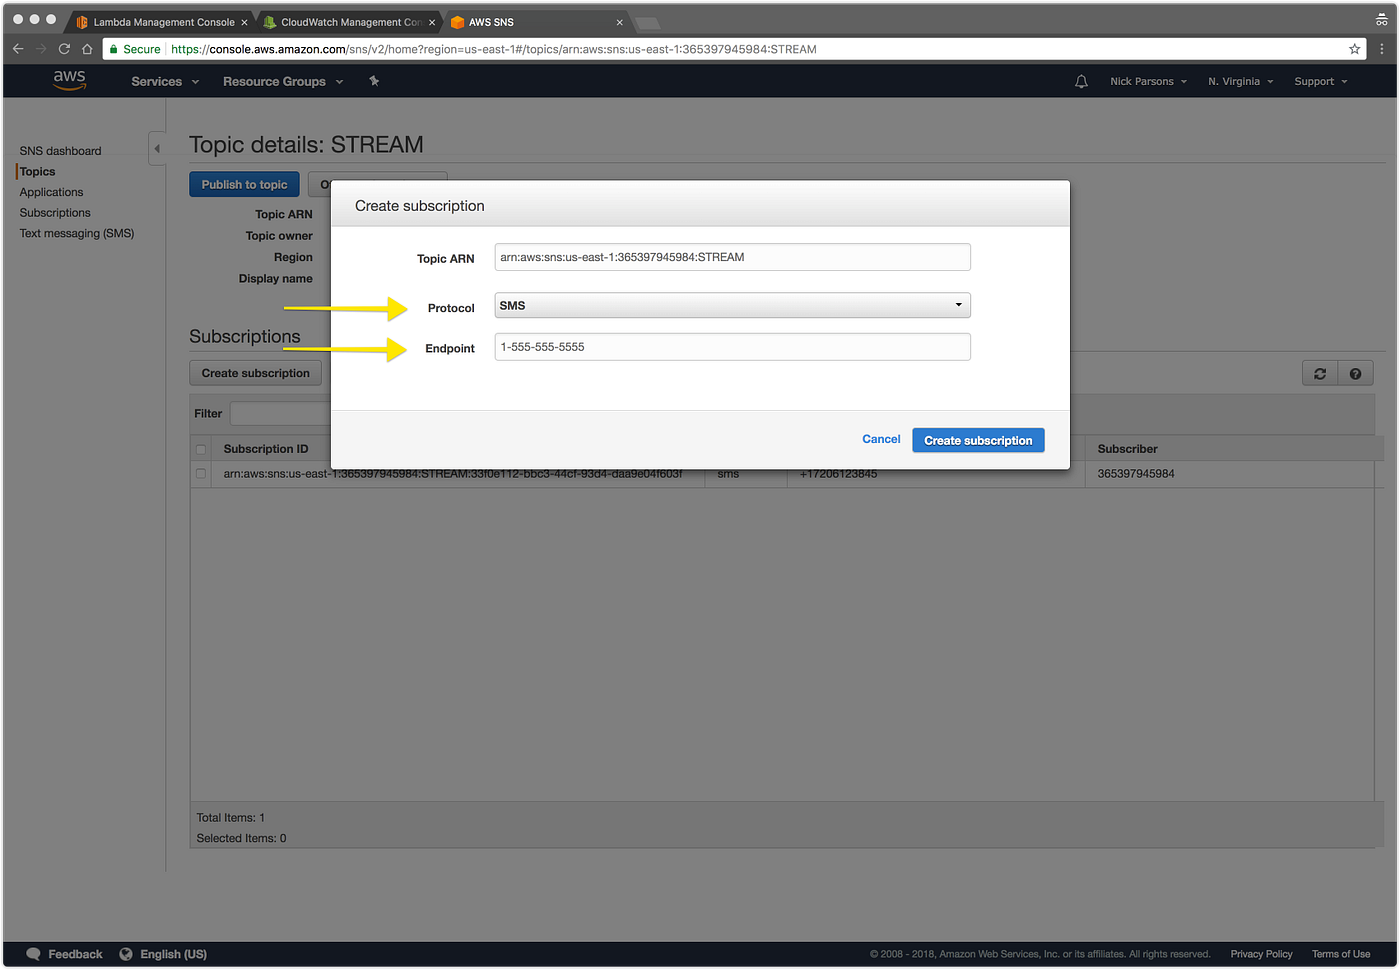Click the pin/favorites star in the AWS navbar
This screenshot has width=1400, height=970.
(x=374, y=81)
